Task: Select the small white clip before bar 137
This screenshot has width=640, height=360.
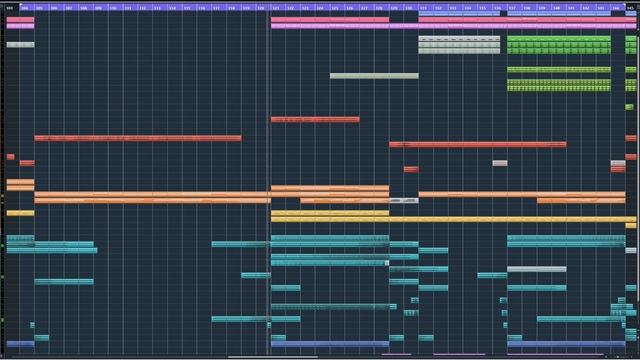Action: 500,163
